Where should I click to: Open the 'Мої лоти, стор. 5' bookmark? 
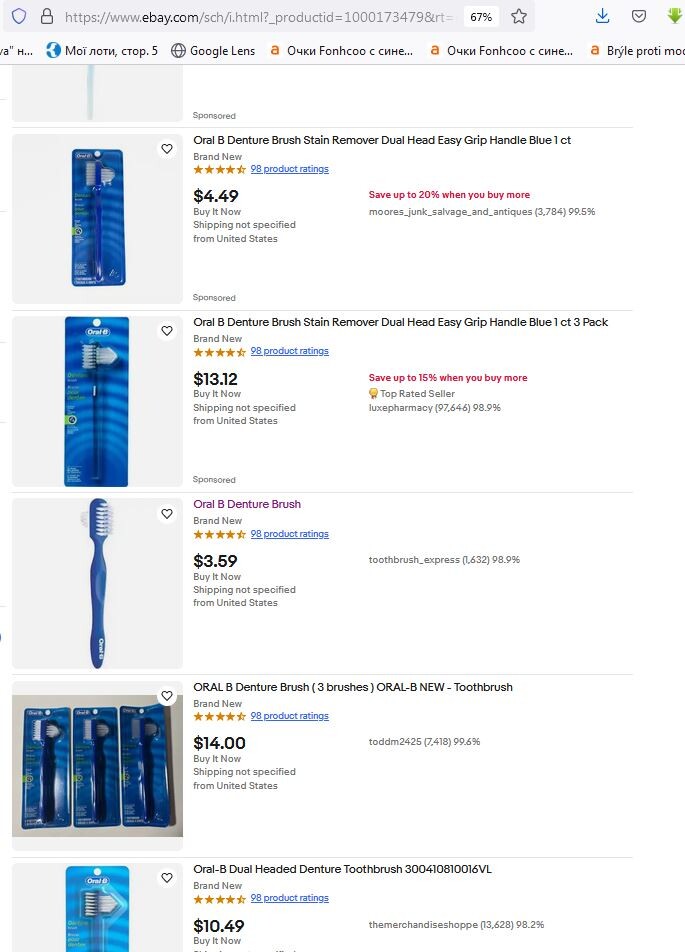pos(101,50)
